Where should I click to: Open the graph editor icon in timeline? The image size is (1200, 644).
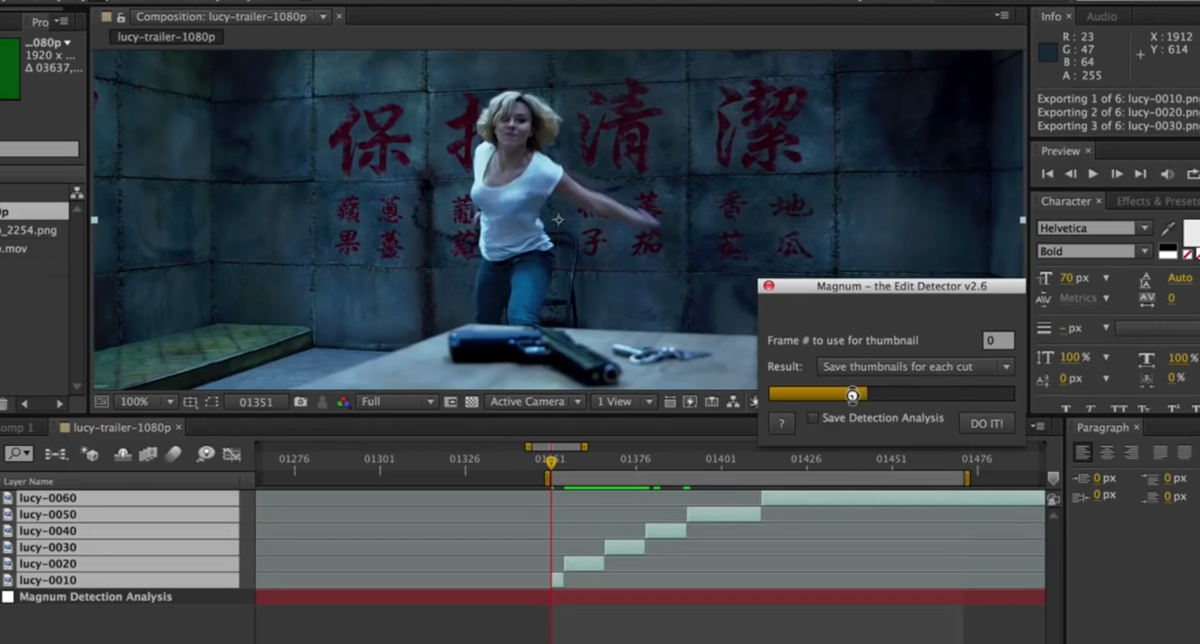[x=231, y=454]
